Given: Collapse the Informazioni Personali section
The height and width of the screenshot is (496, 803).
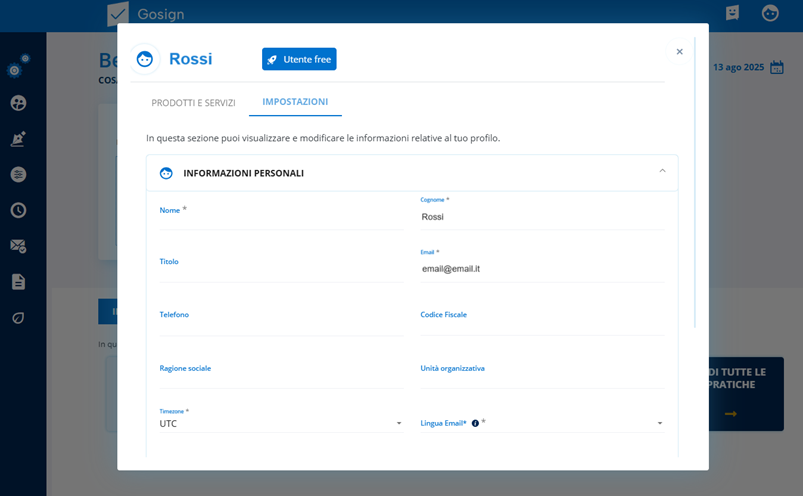Looking at the screenshot, I should click(x=662, y=172).
